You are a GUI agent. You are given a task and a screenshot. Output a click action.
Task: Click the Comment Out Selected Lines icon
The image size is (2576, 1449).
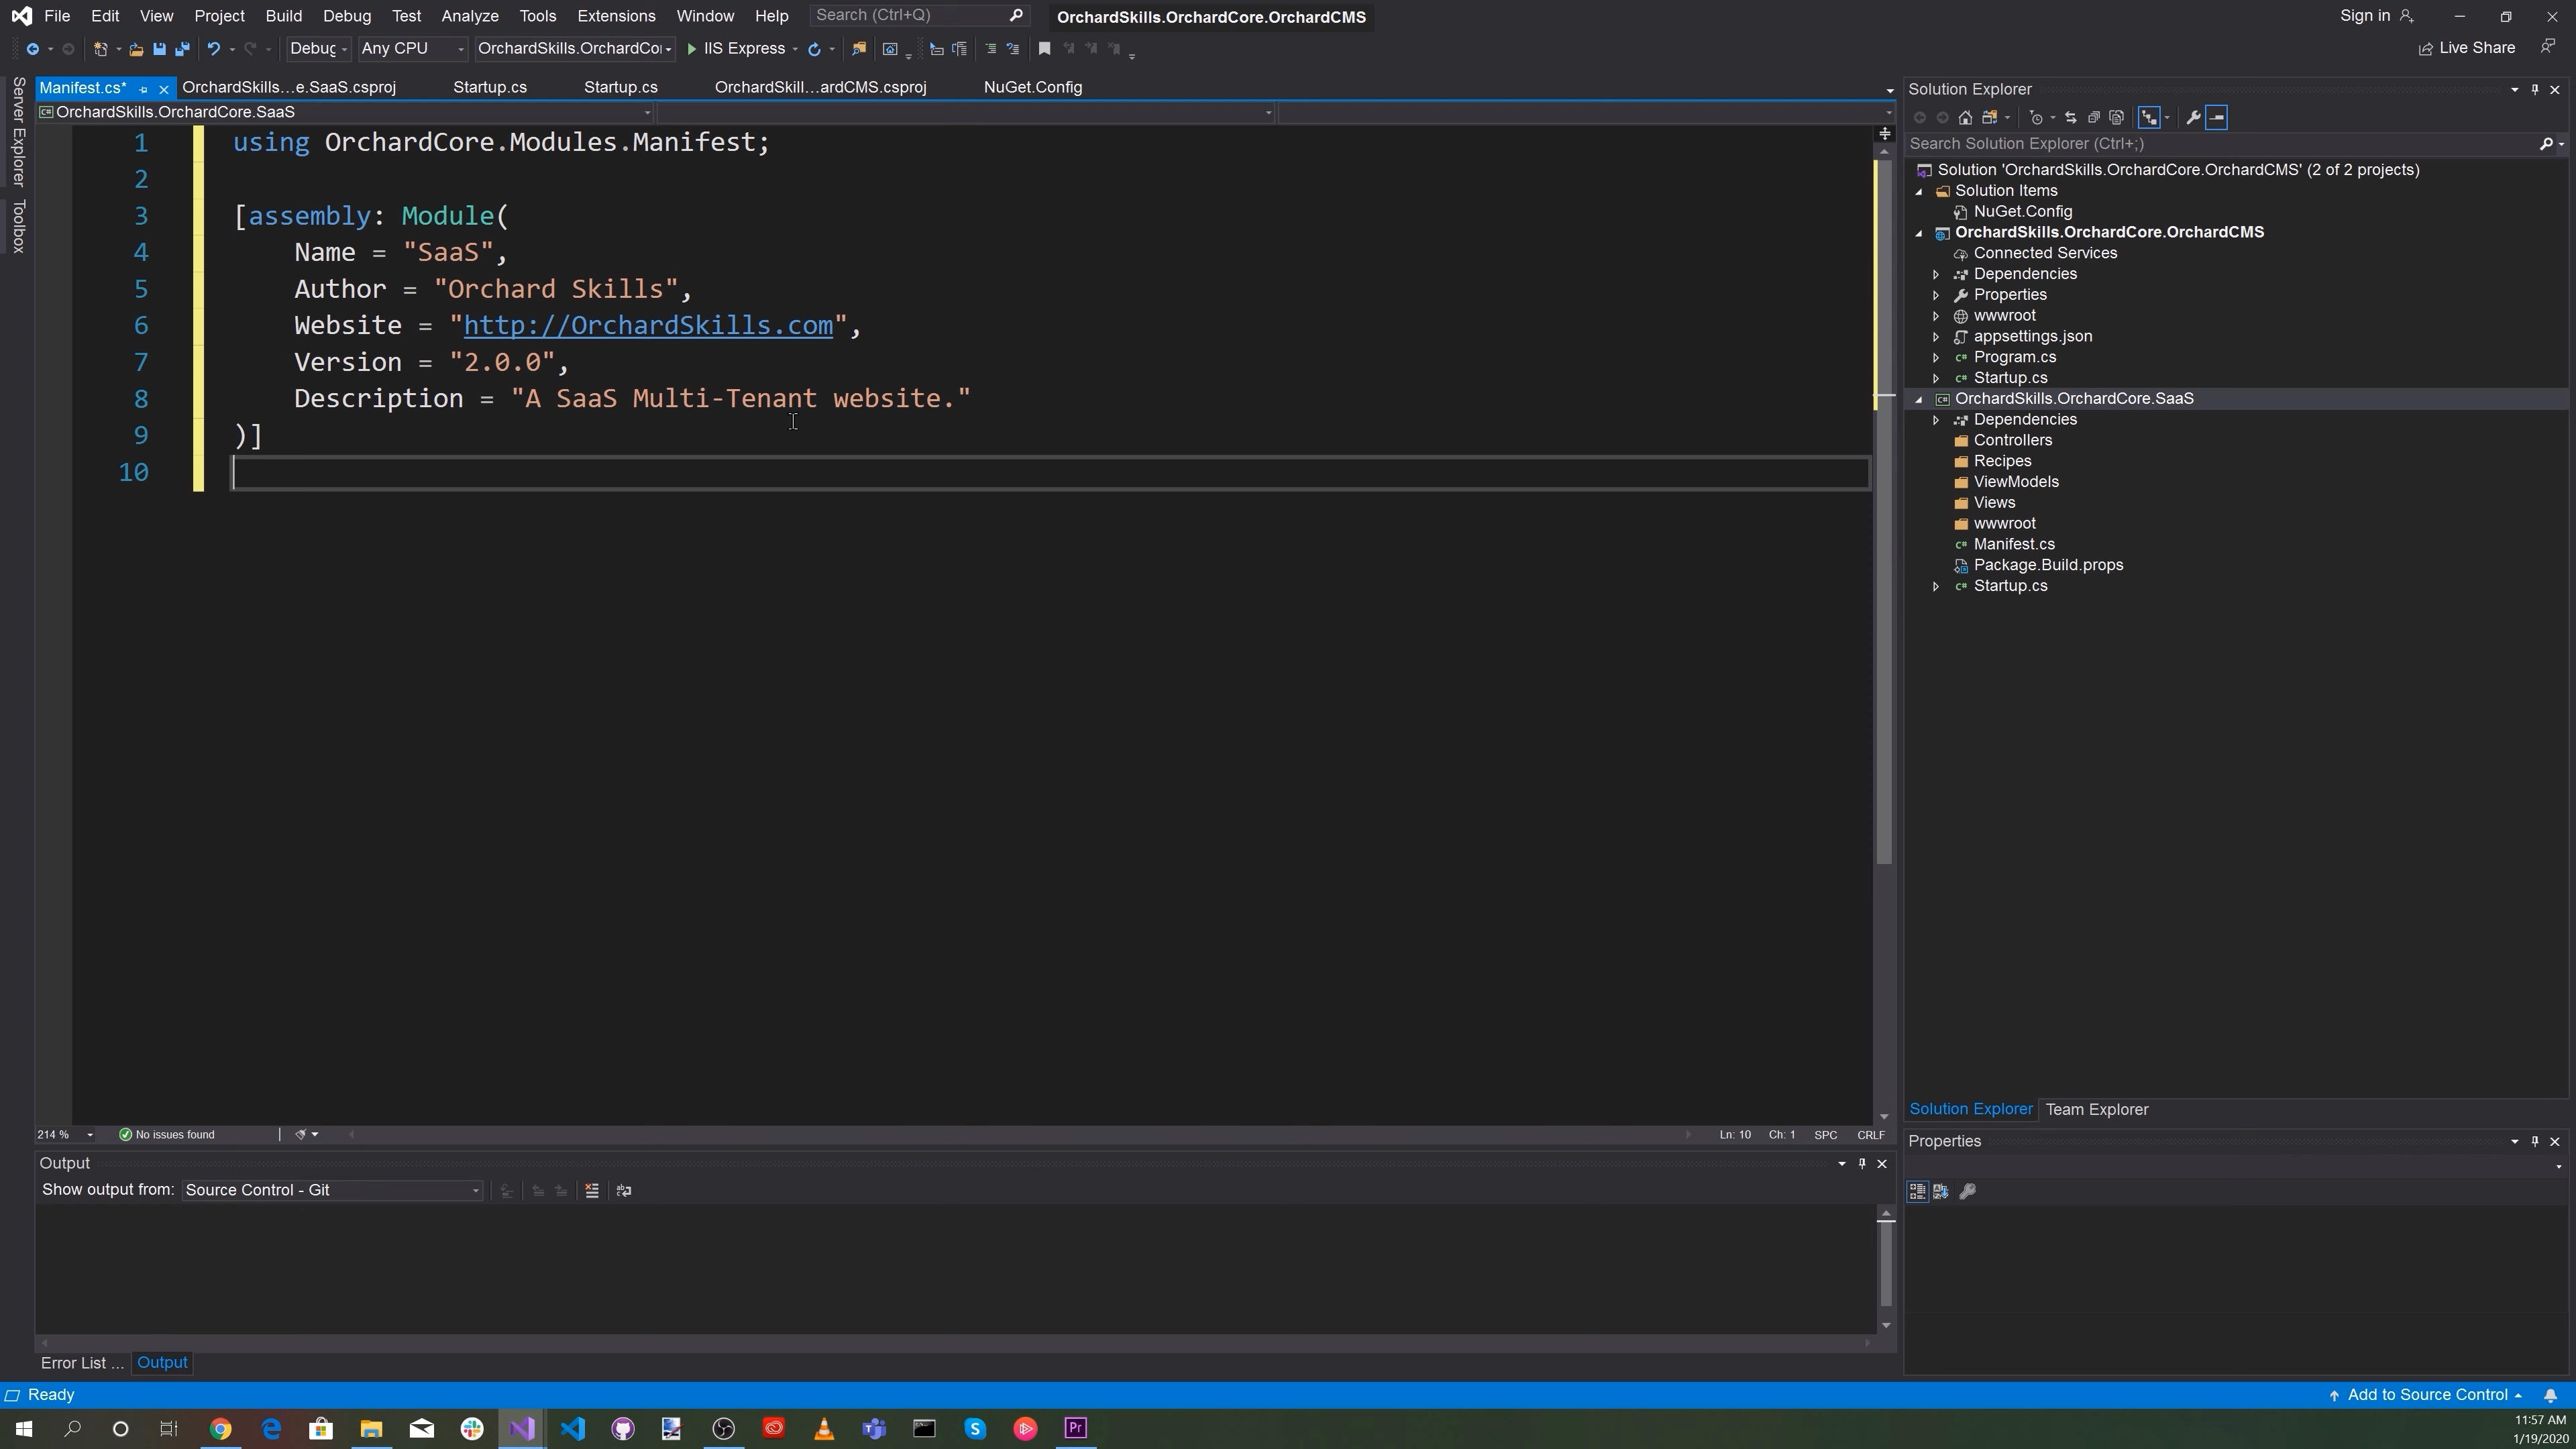[990, 49]
